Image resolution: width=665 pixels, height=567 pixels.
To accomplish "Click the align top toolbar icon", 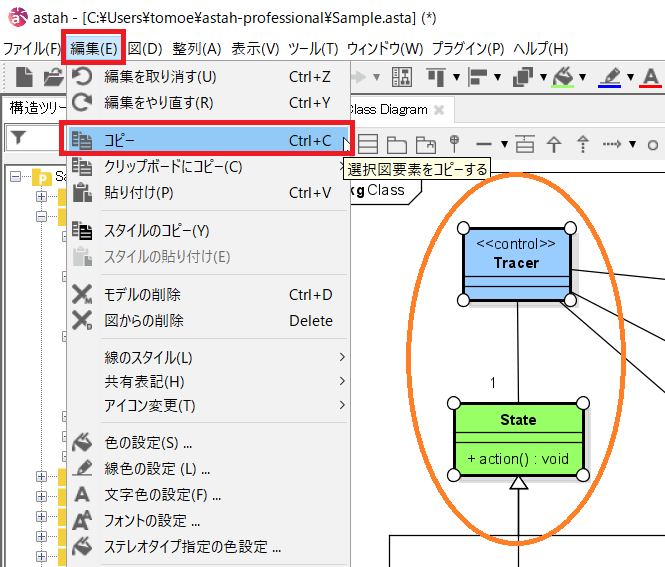I will tap(436, 77).
